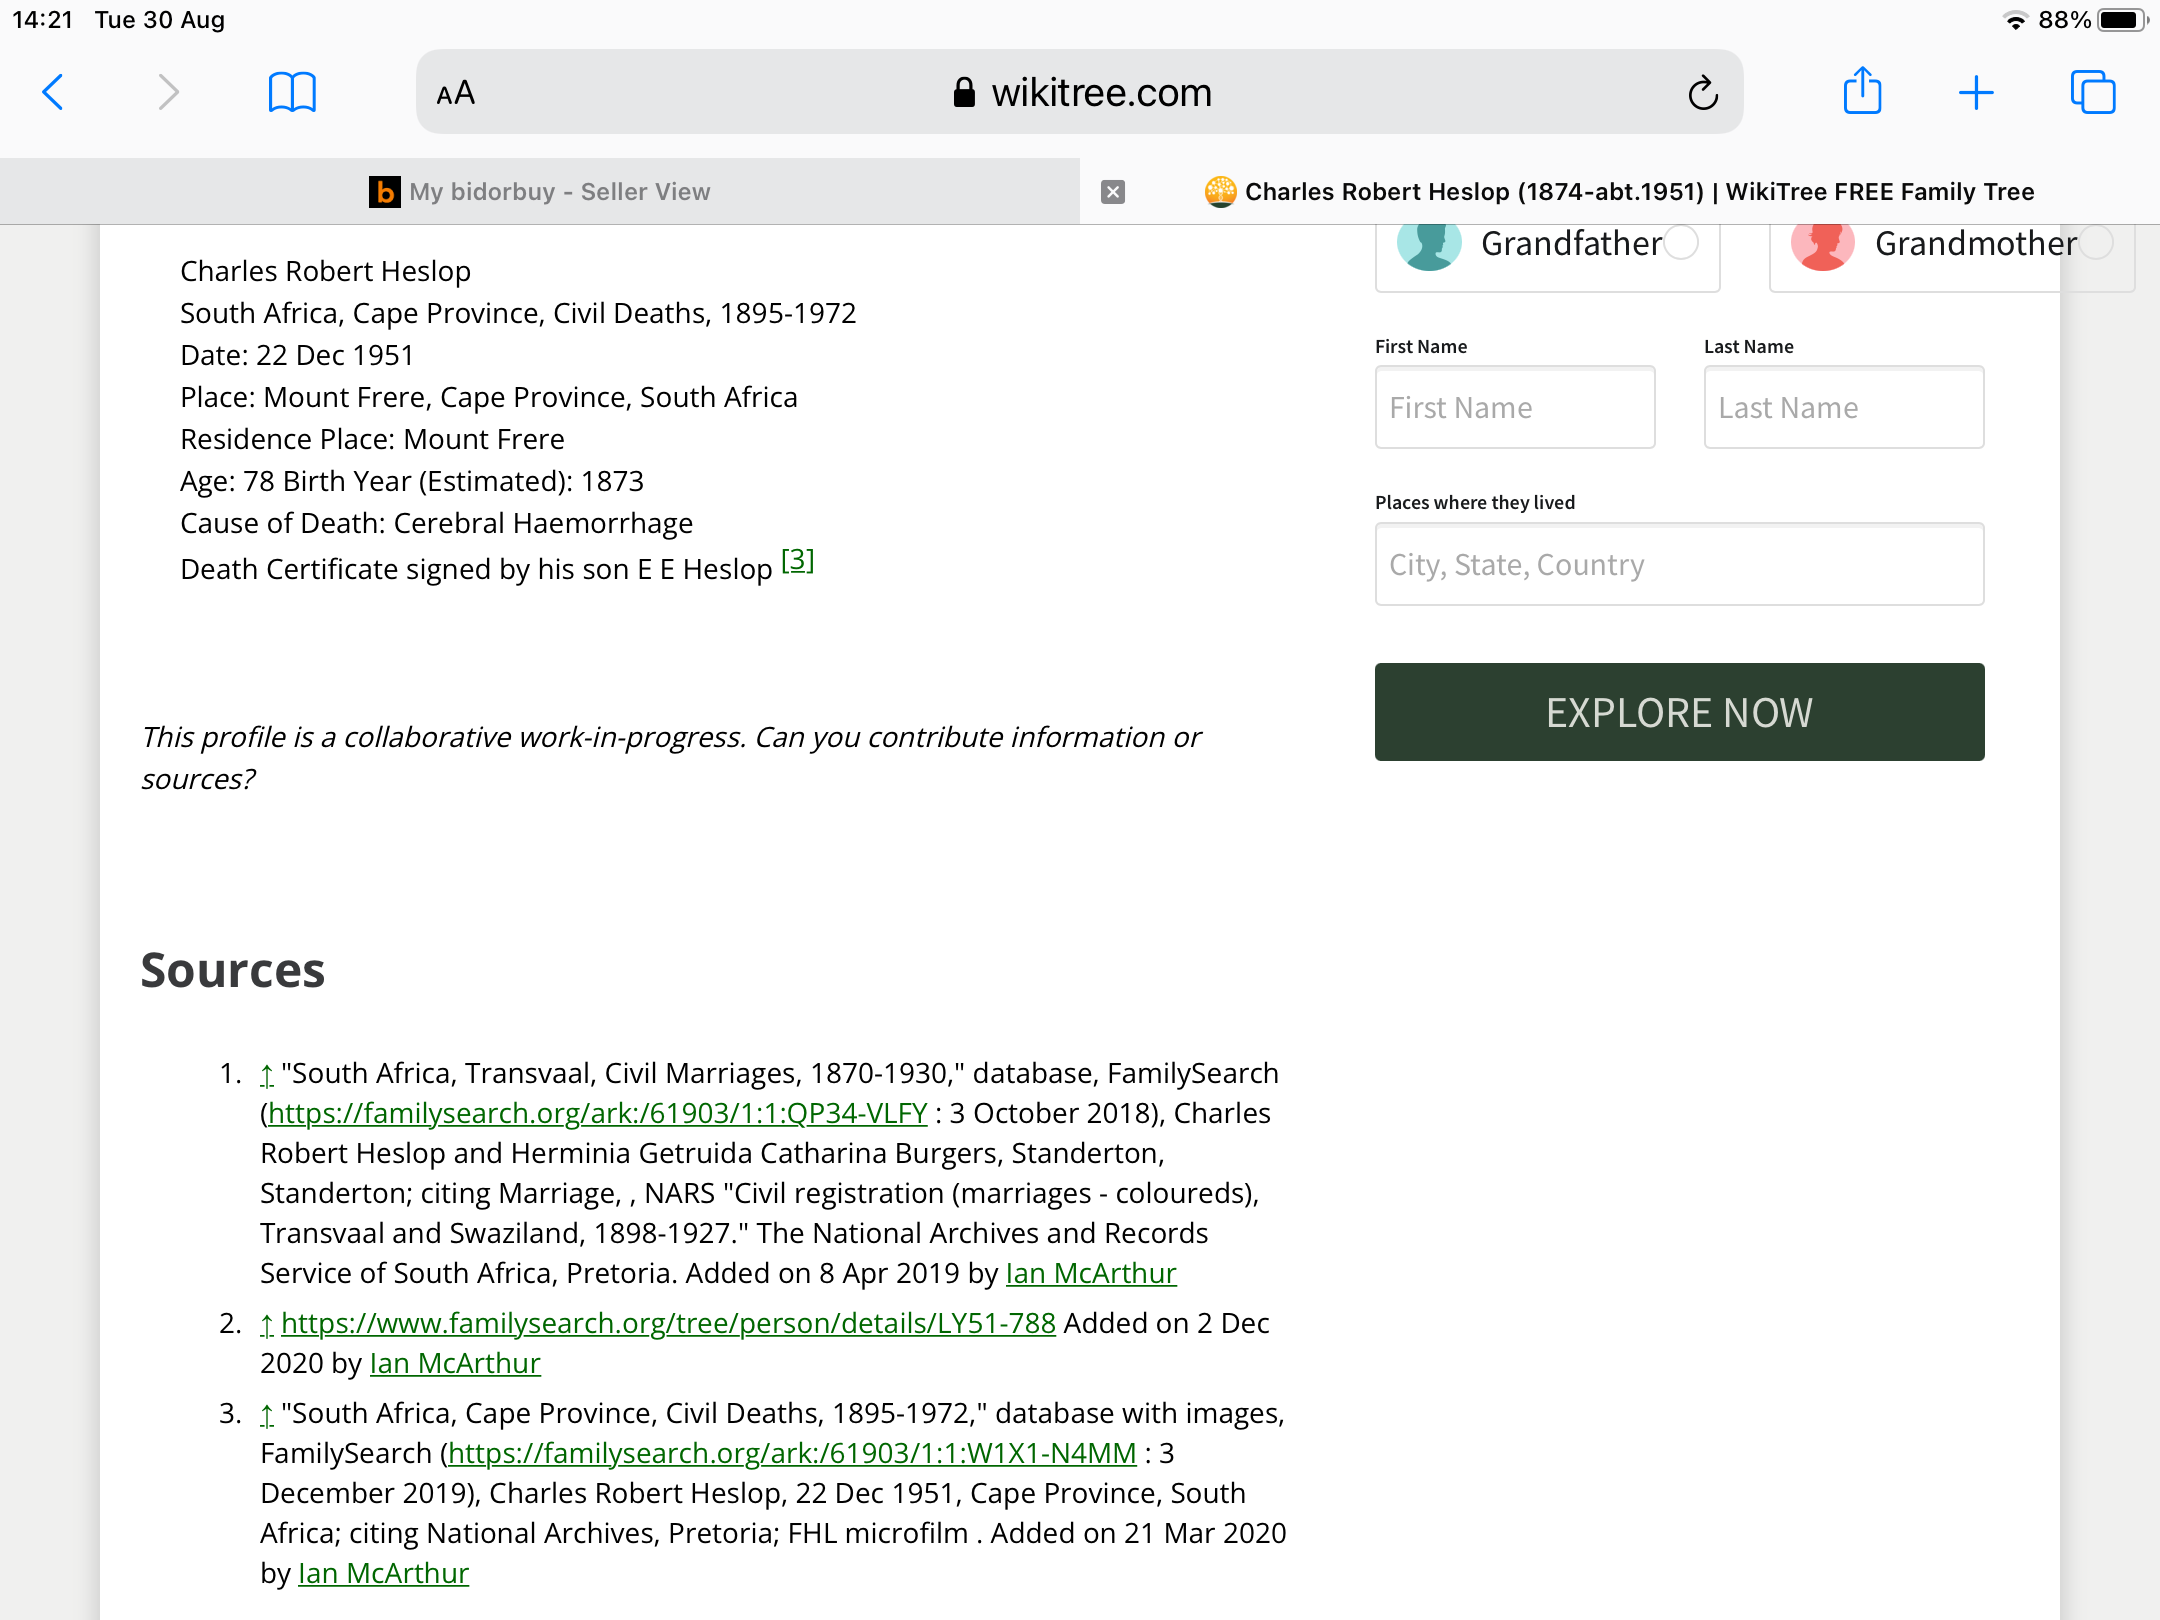Tap the Safari back arrow
Image resolution: width=2160 pixels, height=1620 pixels.
(54, 93)
